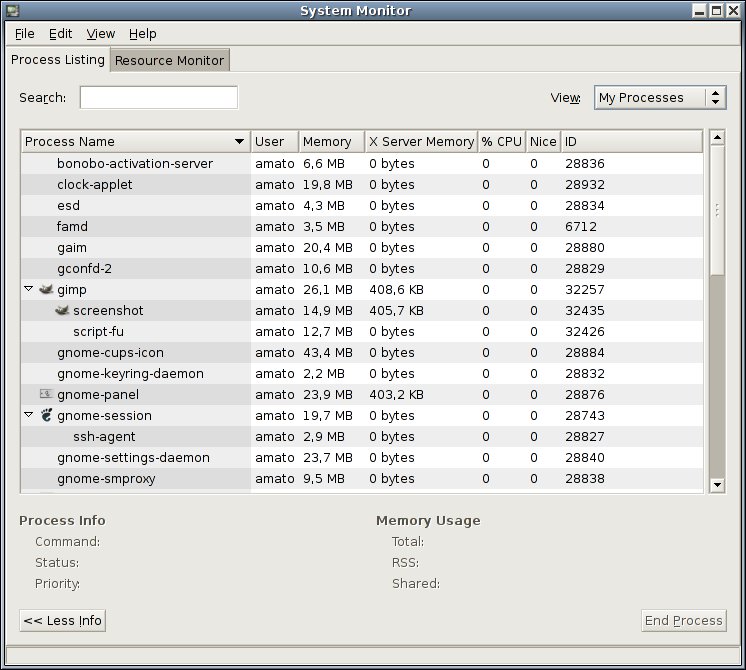This screenshot has width=746, height=670.
Task: Switch to the Resource Monitor tab
Action: (169, 60)
